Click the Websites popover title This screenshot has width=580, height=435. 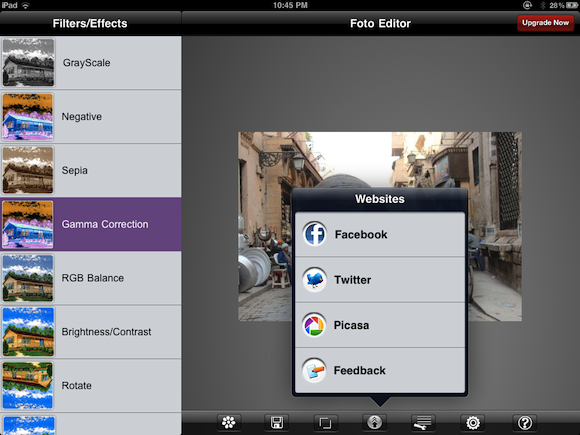coord(380,199)
